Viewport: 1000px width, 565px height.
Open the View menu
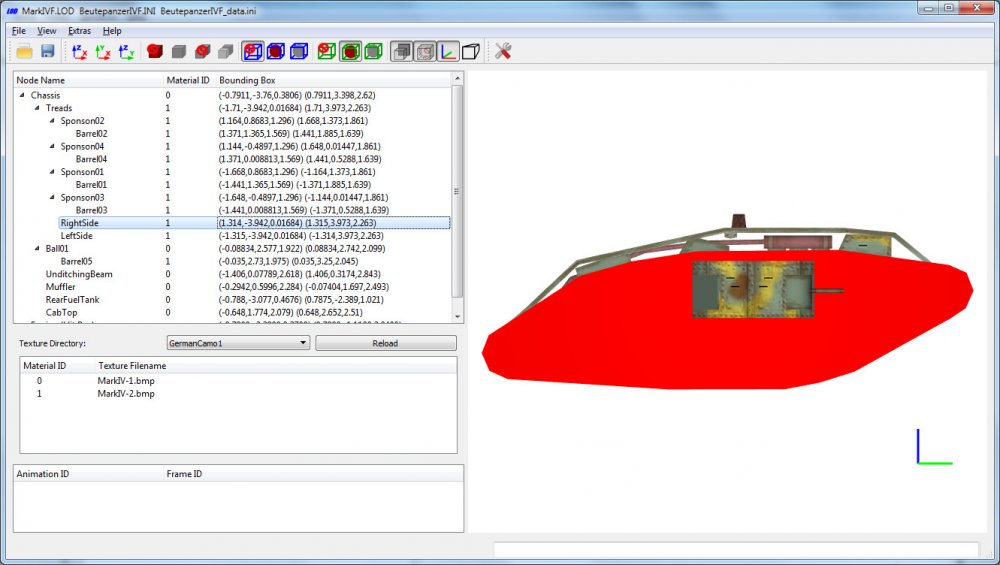point(47,31)
